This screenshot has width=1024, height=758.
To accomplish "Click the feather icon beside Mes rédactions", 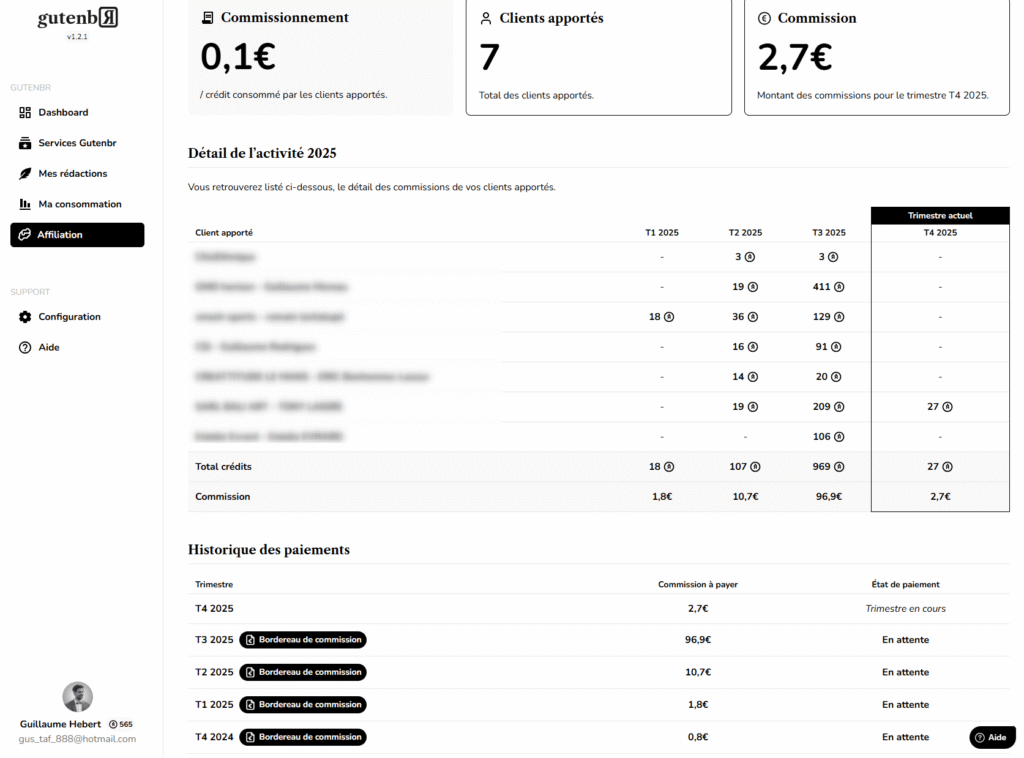I will click(x=25, y=174).
